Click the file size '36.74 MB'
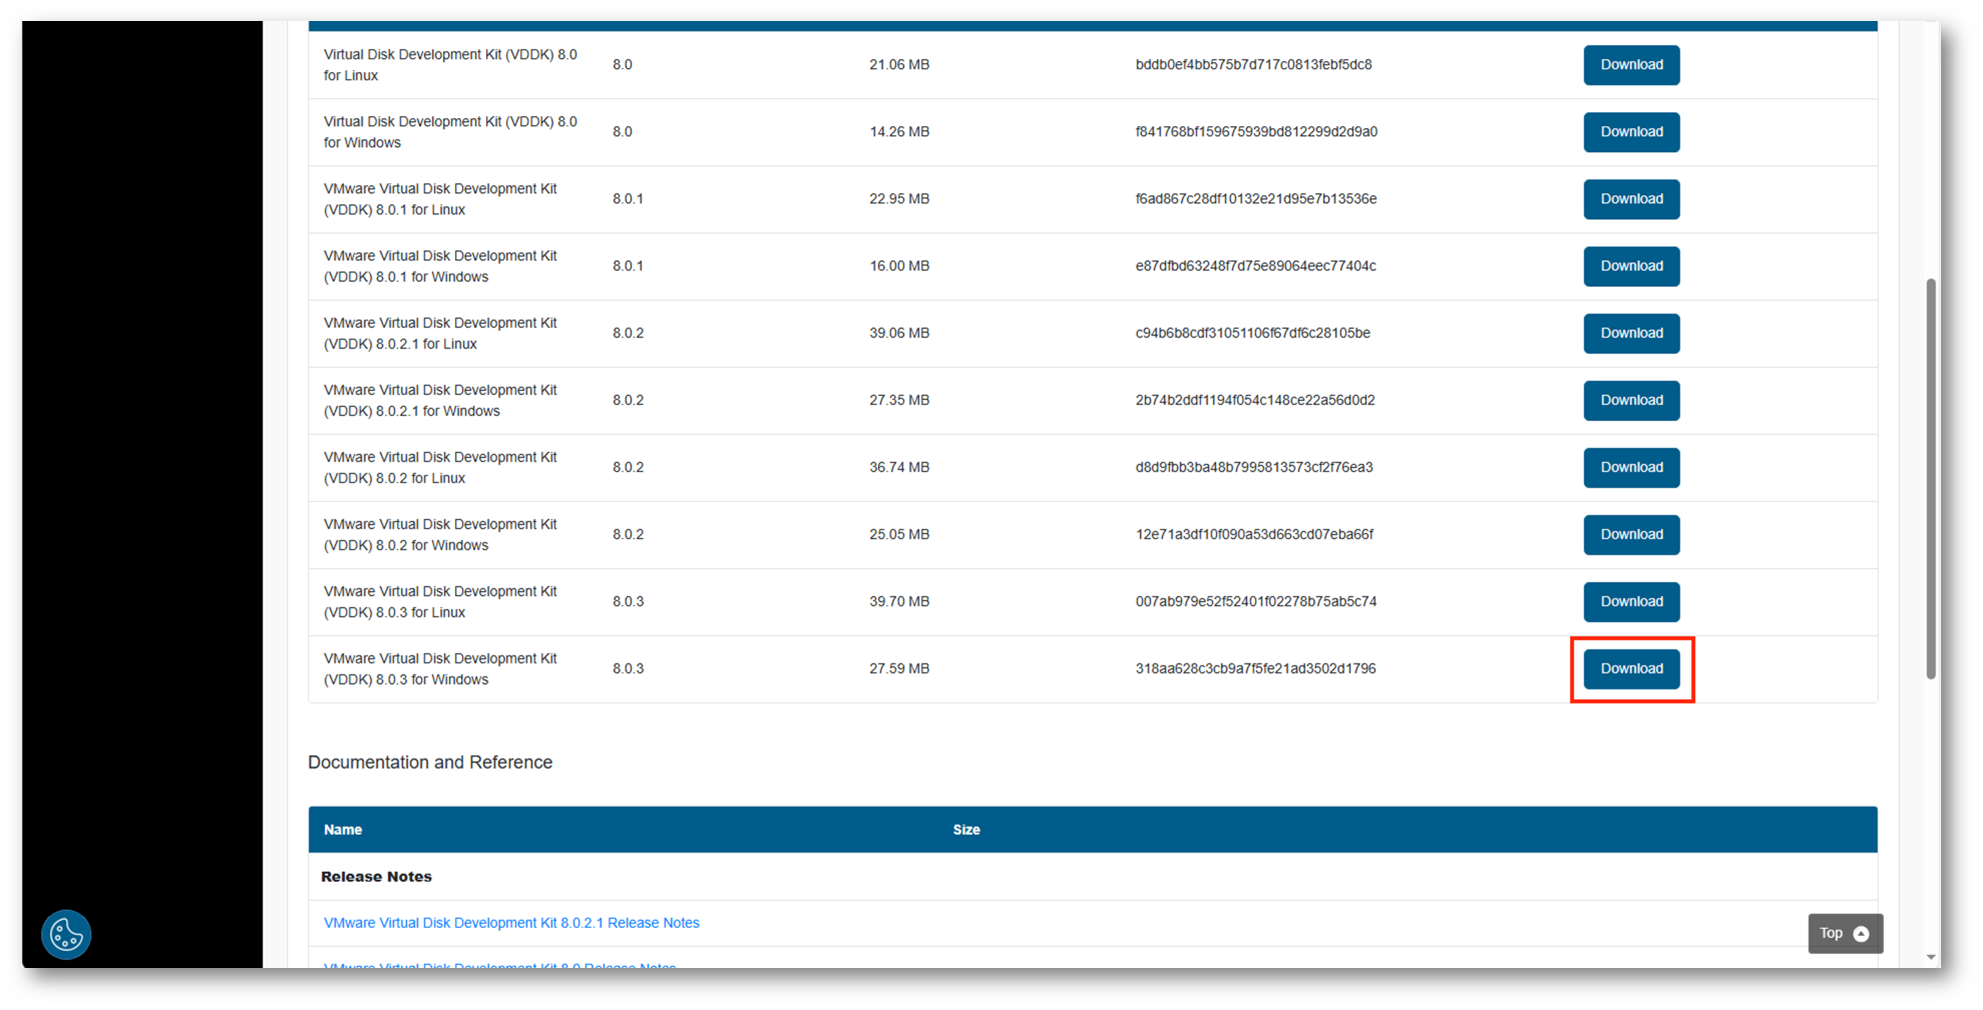Viewport: 1983px width, 1010px height. (x=899, y=467)
